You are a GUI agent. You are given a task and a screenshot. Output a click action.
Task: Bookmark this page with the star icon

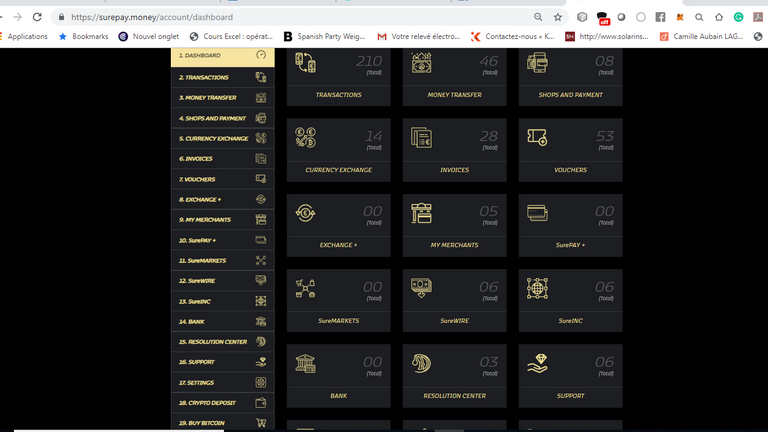click(557, 17)
